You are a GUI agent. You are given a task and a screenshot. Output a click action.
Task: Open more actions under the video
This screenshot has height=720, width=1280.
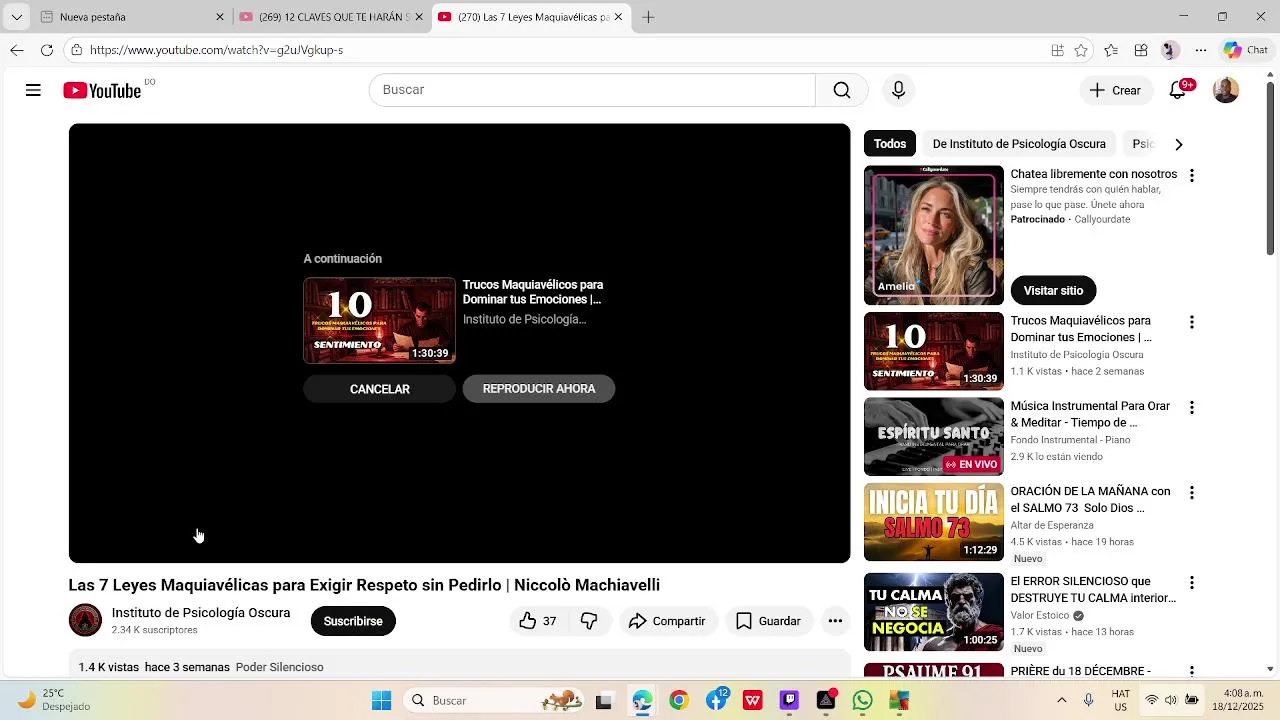point(835,621)
